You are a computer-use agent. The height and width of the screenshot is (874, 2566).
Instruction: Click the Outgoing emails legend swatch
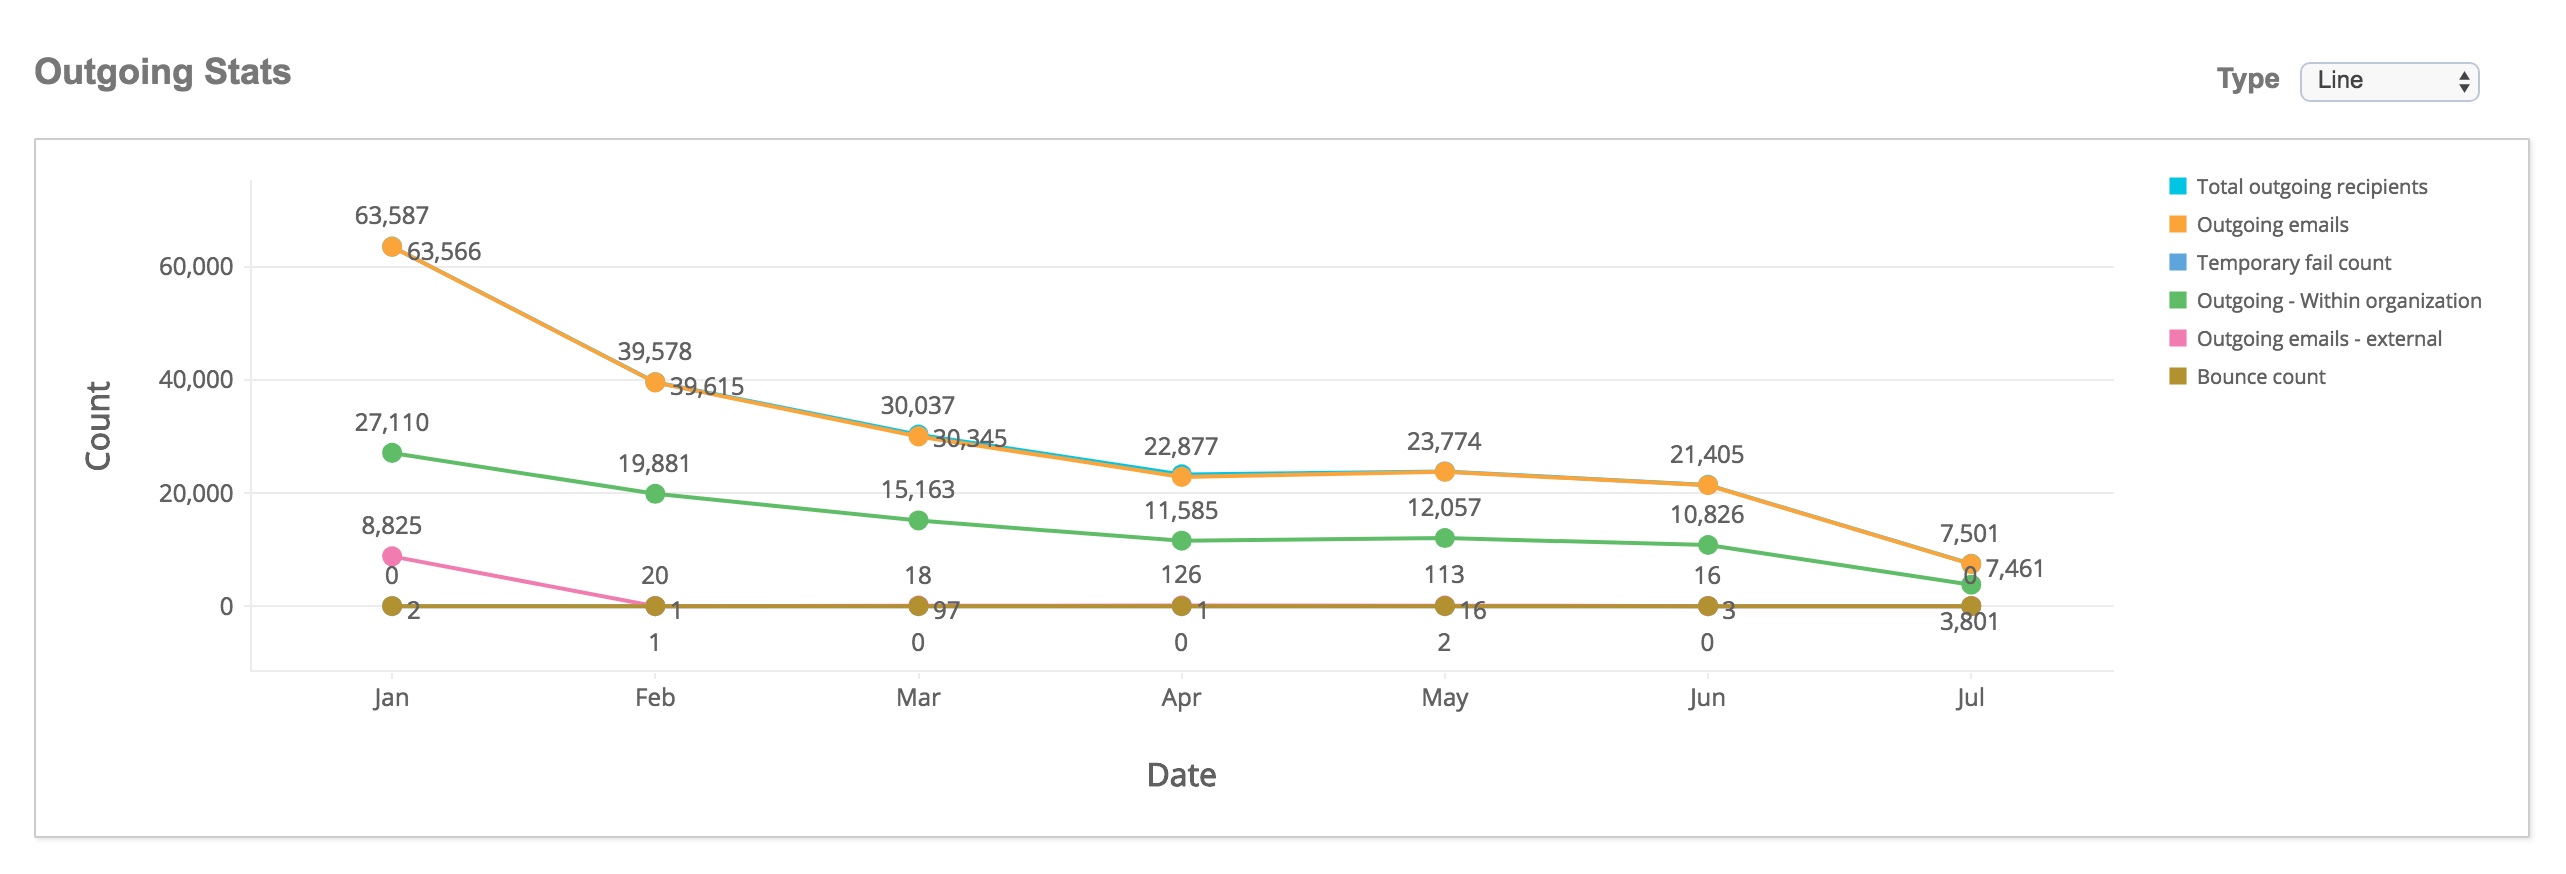click(2177, 224)
